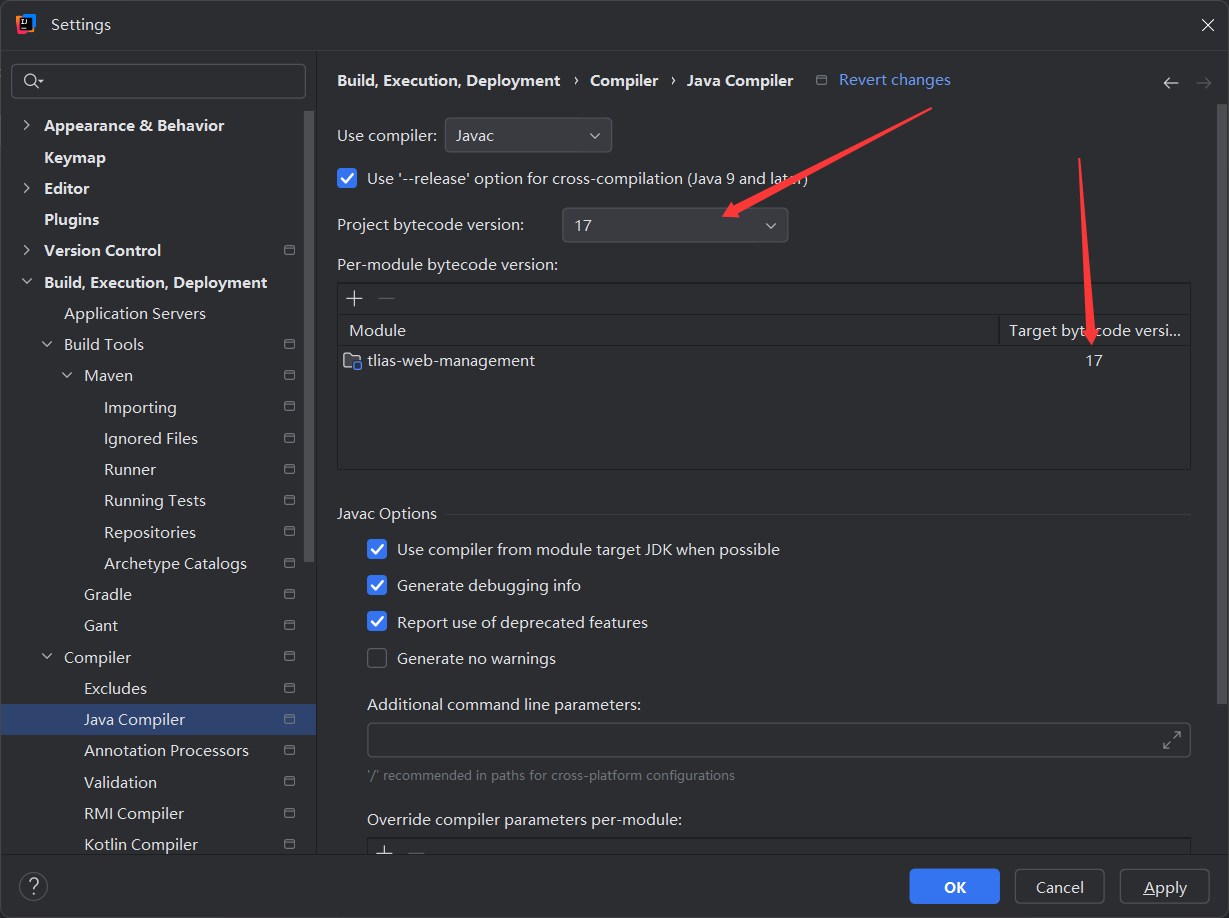Image resolution: width=1229 pixels, height=918 pixels.
Task: Click Apply button
Action: point(1165,887)
